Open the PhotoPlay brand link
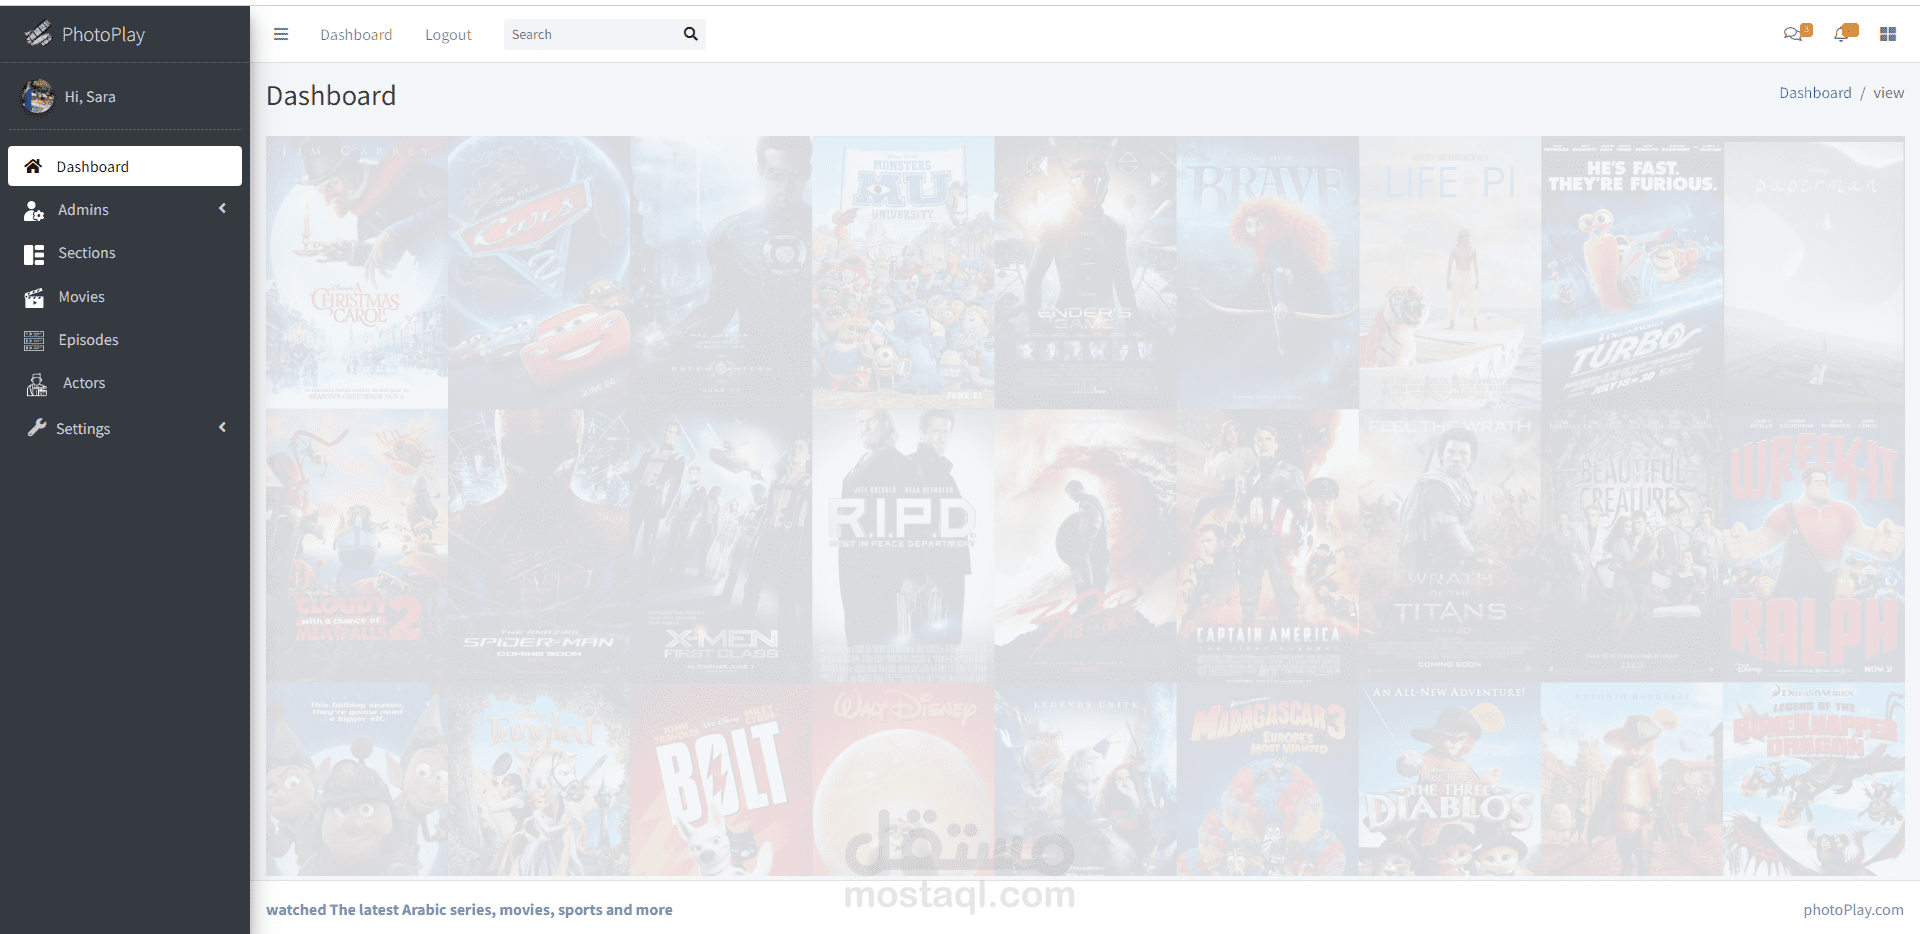 [85, 34]
